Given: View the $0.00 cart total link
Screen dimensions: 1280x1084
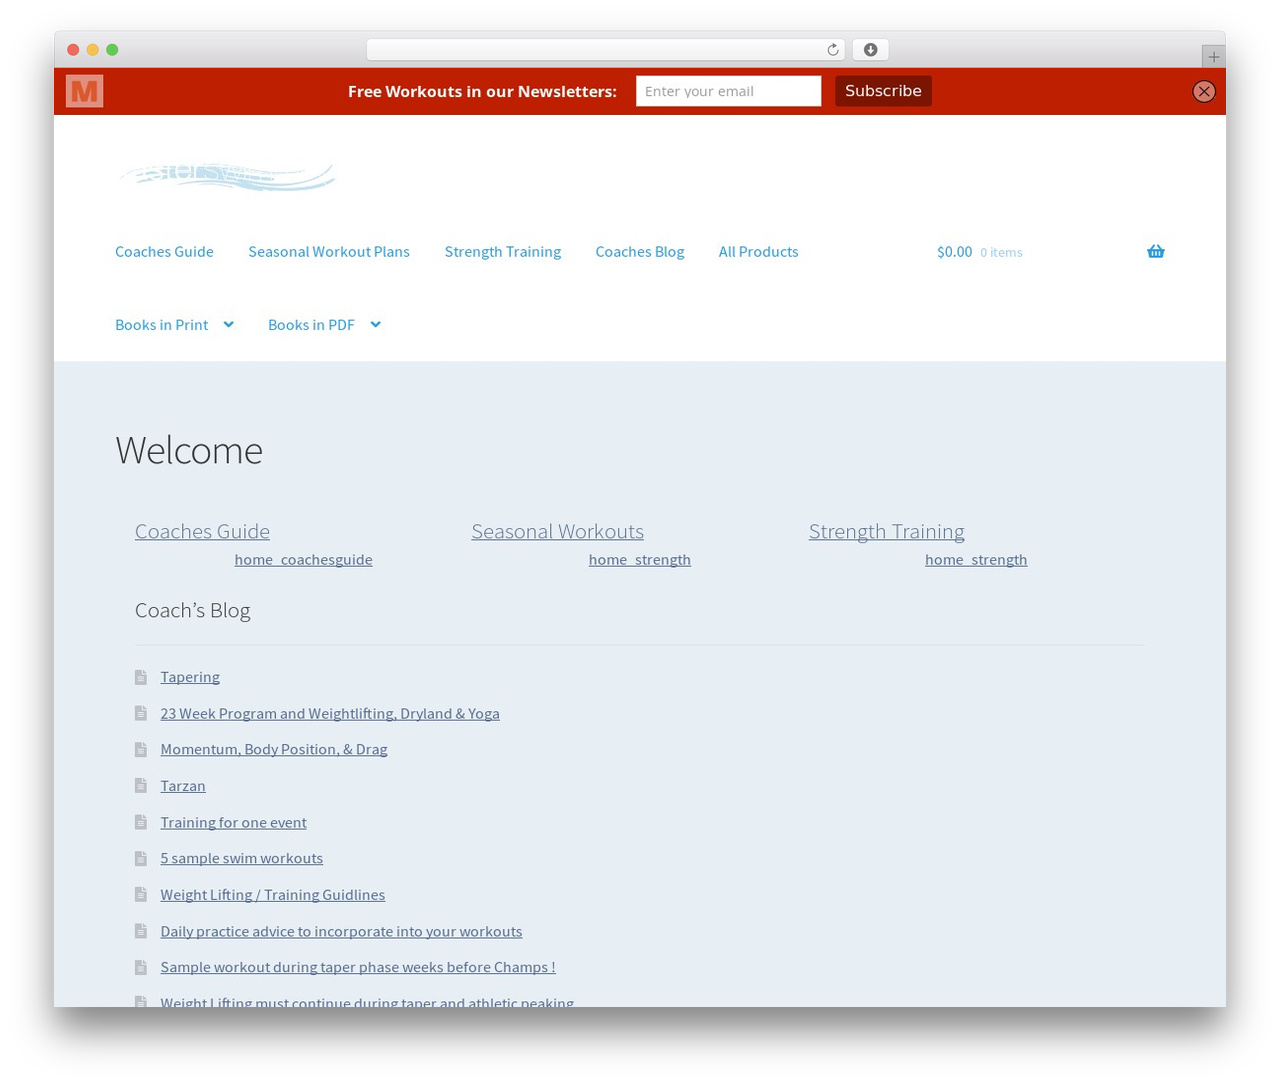Looking at the screenshot, I should point(954,252).
